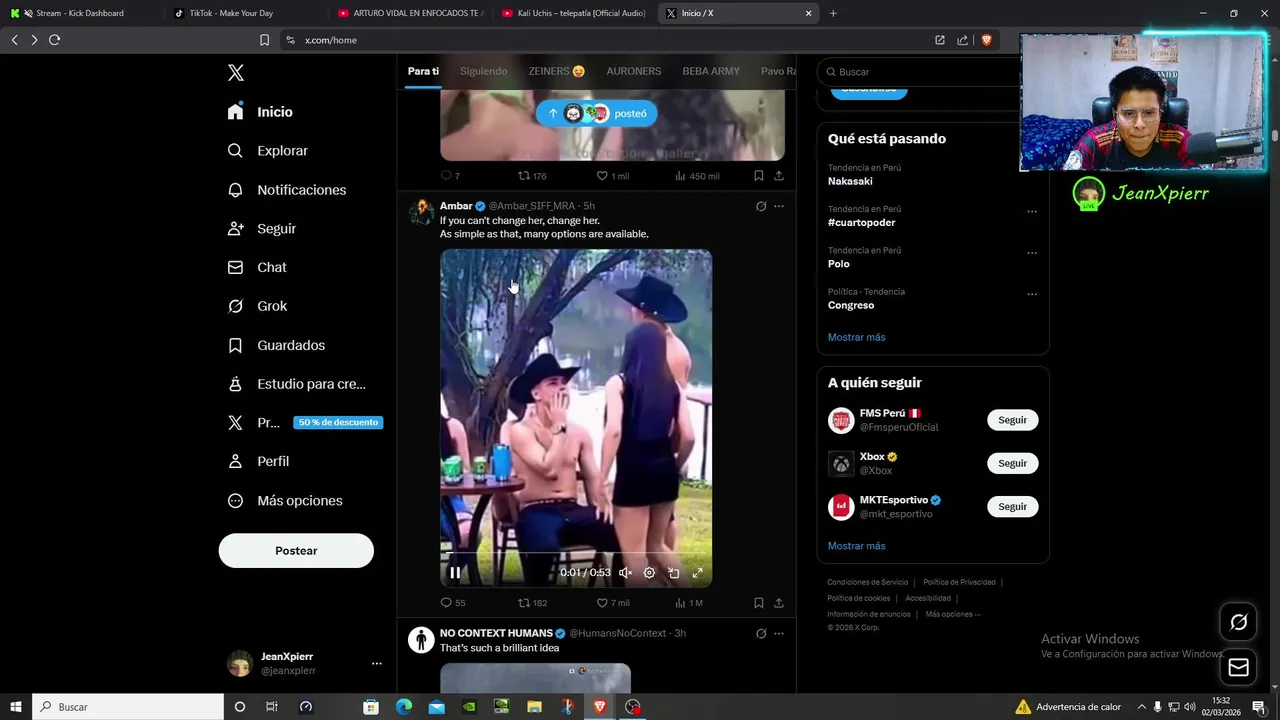The width and height of the screenshot is (1280, 720).
Task: Open Guardados bookmarks page
Action: click(276, 345)
